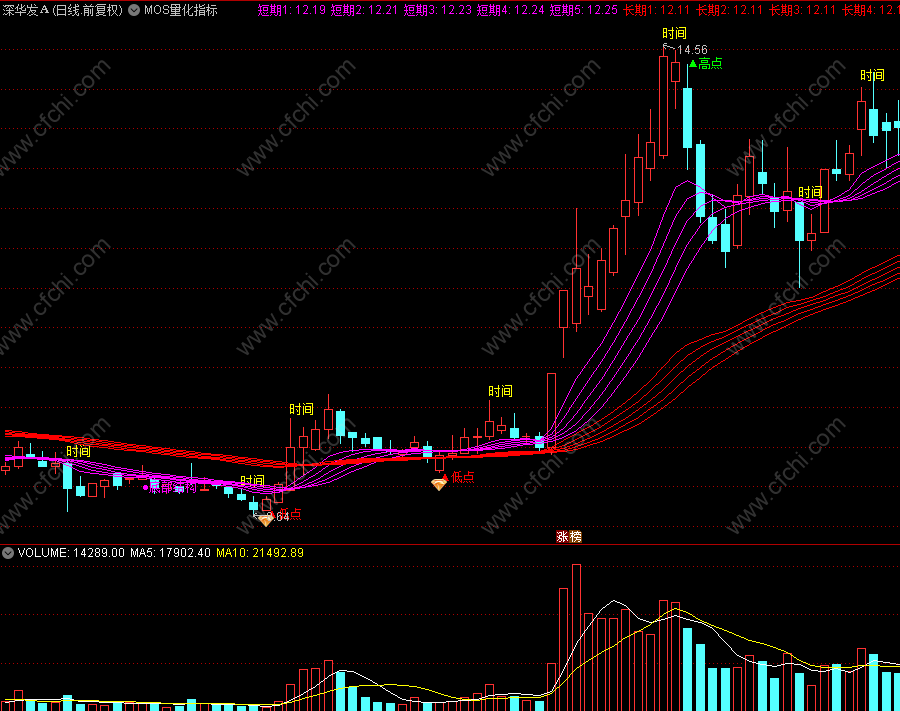
Task: Select the VOLUME: 14289.00 readout
Action: click(71, 553)
